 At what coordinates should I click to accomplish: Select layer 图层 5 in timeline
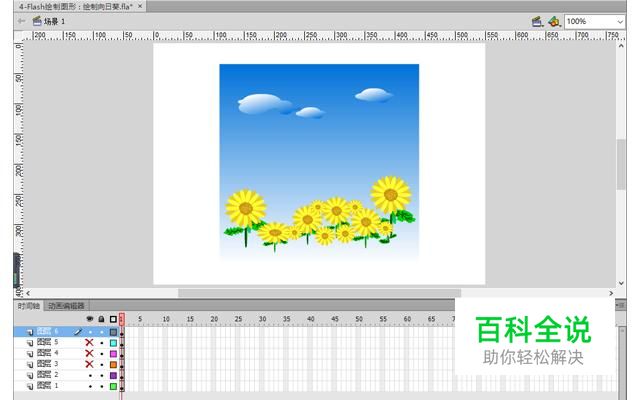[x=47, y=342]
